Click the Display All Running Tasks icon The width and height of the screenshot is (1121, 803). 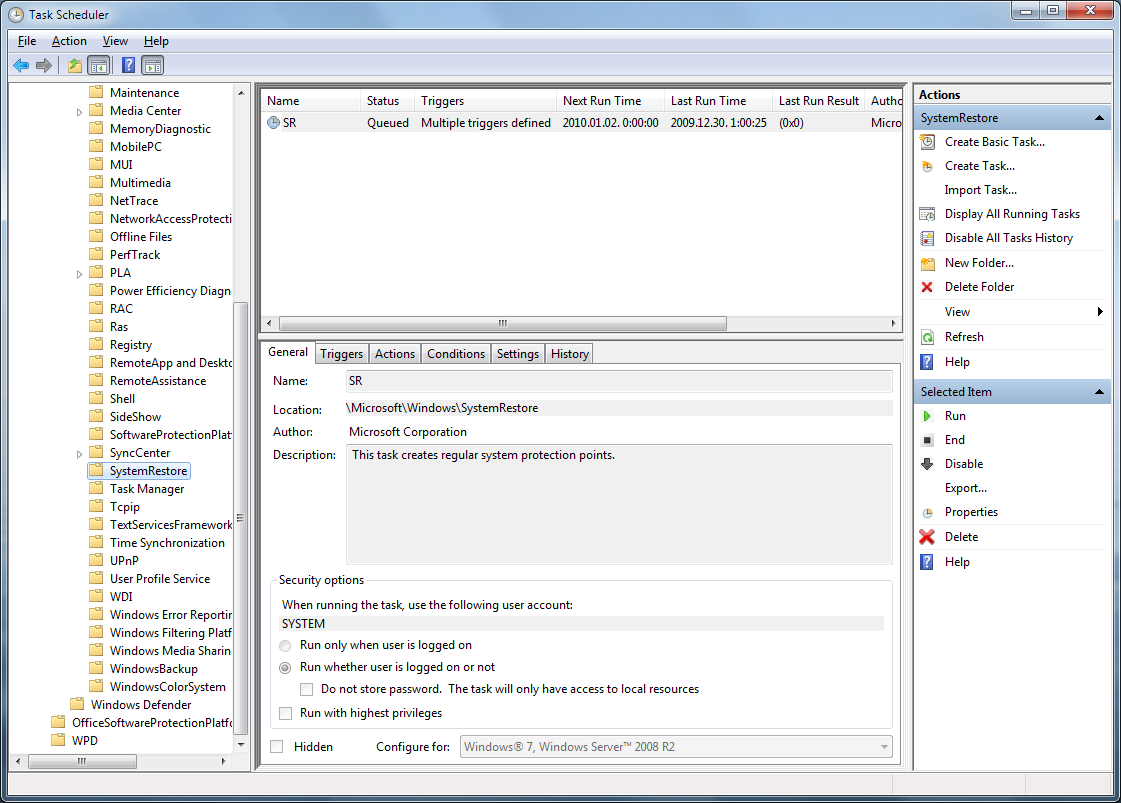coord(927,214)
